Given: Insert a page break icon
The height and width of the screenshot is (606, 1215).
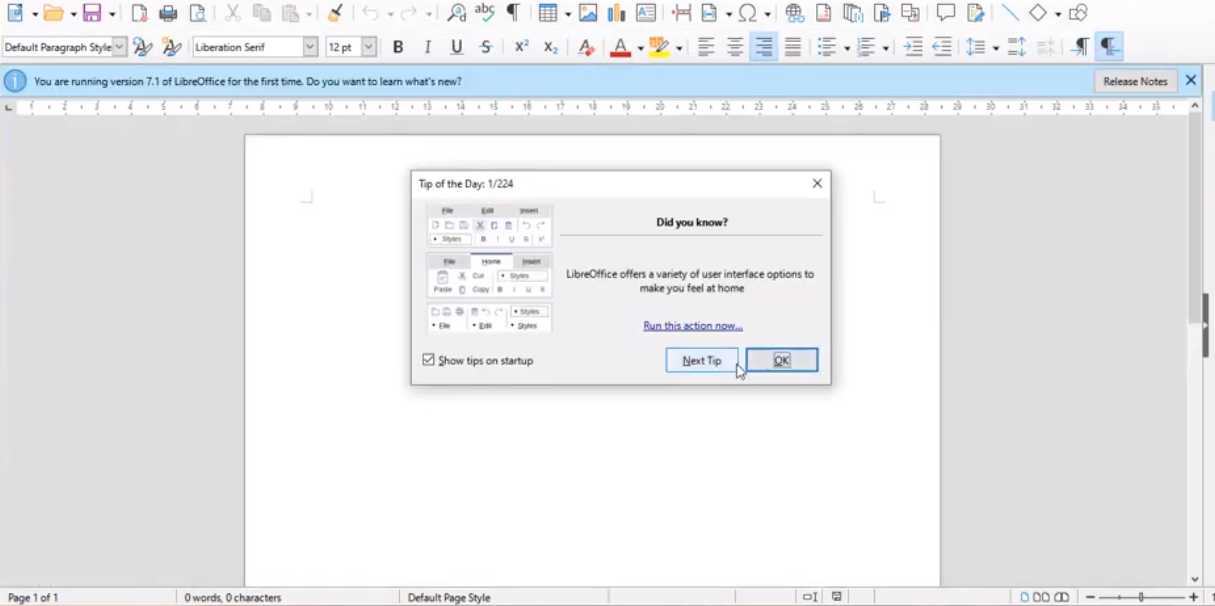Looking at the screenshot, I should pyautogui.click(x=682, y=13).
